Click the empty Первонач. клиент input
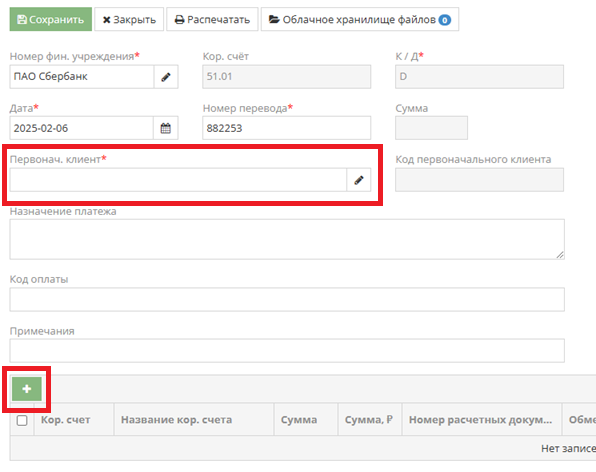 [178, 180]
